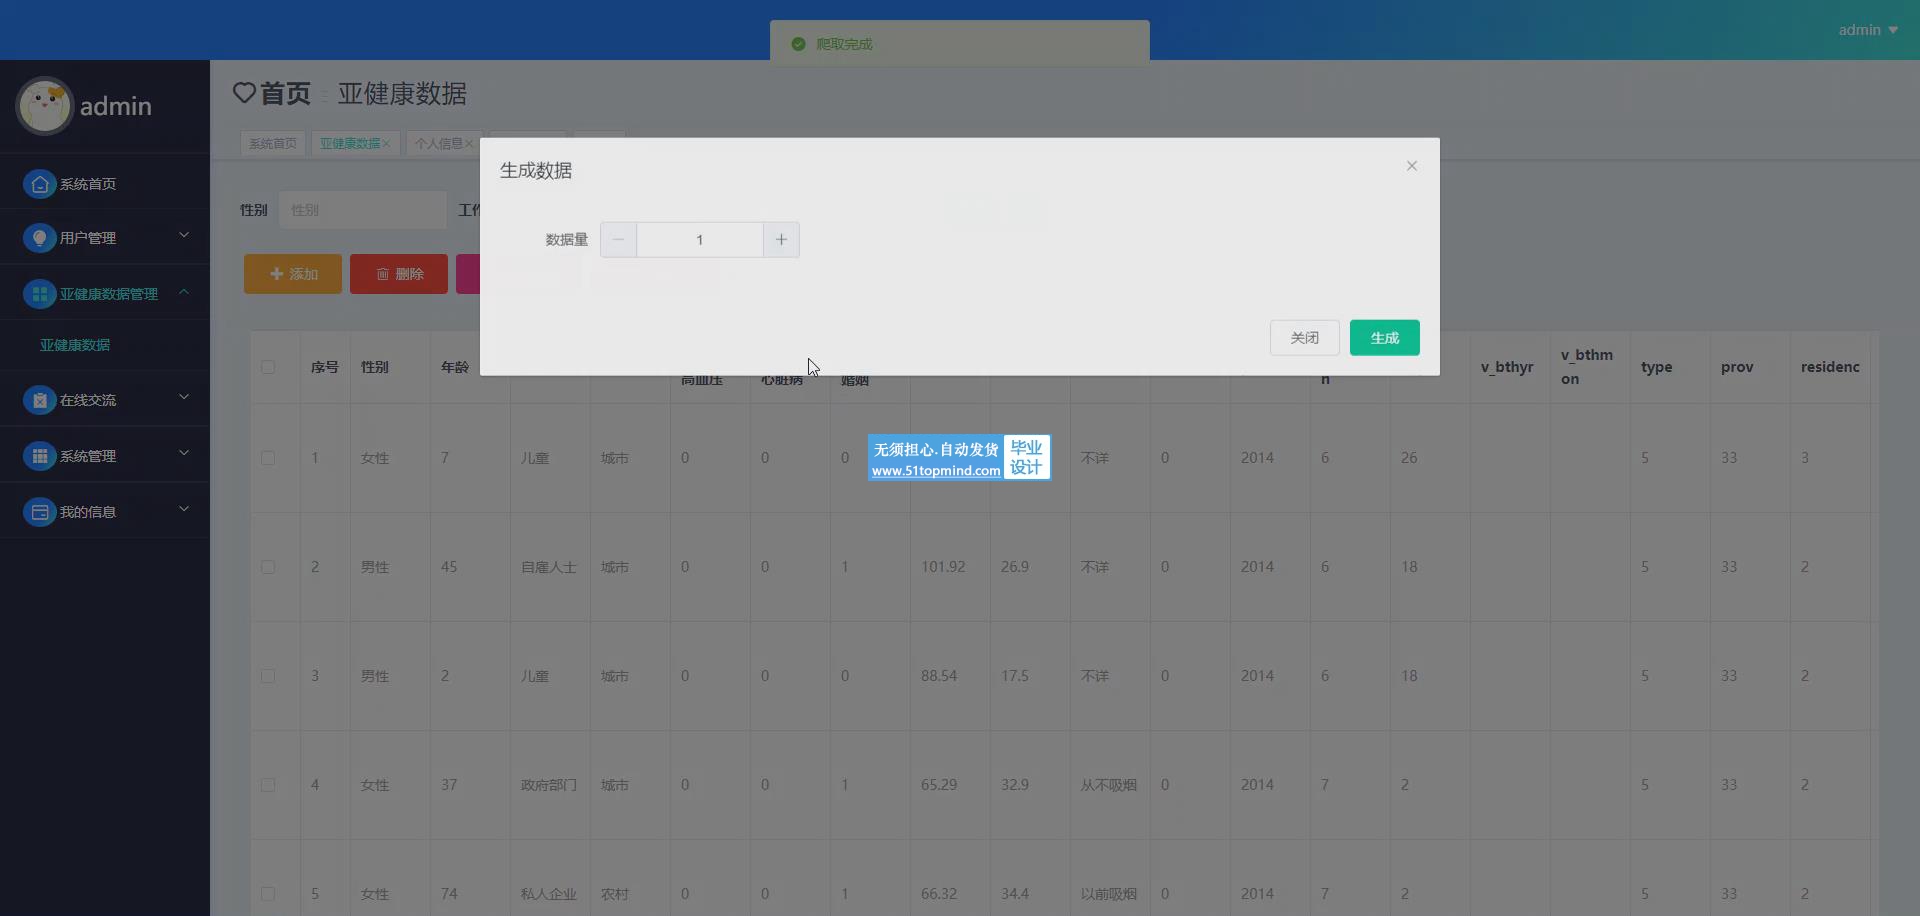Click the 序号 column header

325,367
